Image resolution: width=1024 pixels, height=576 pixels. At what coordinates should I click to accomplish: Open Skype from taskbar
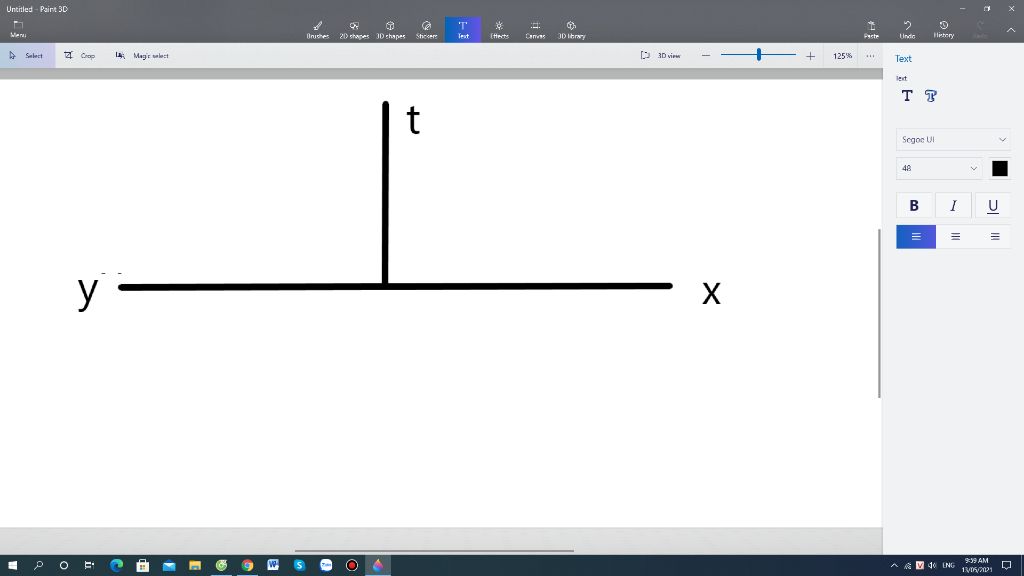pos(300,566)
